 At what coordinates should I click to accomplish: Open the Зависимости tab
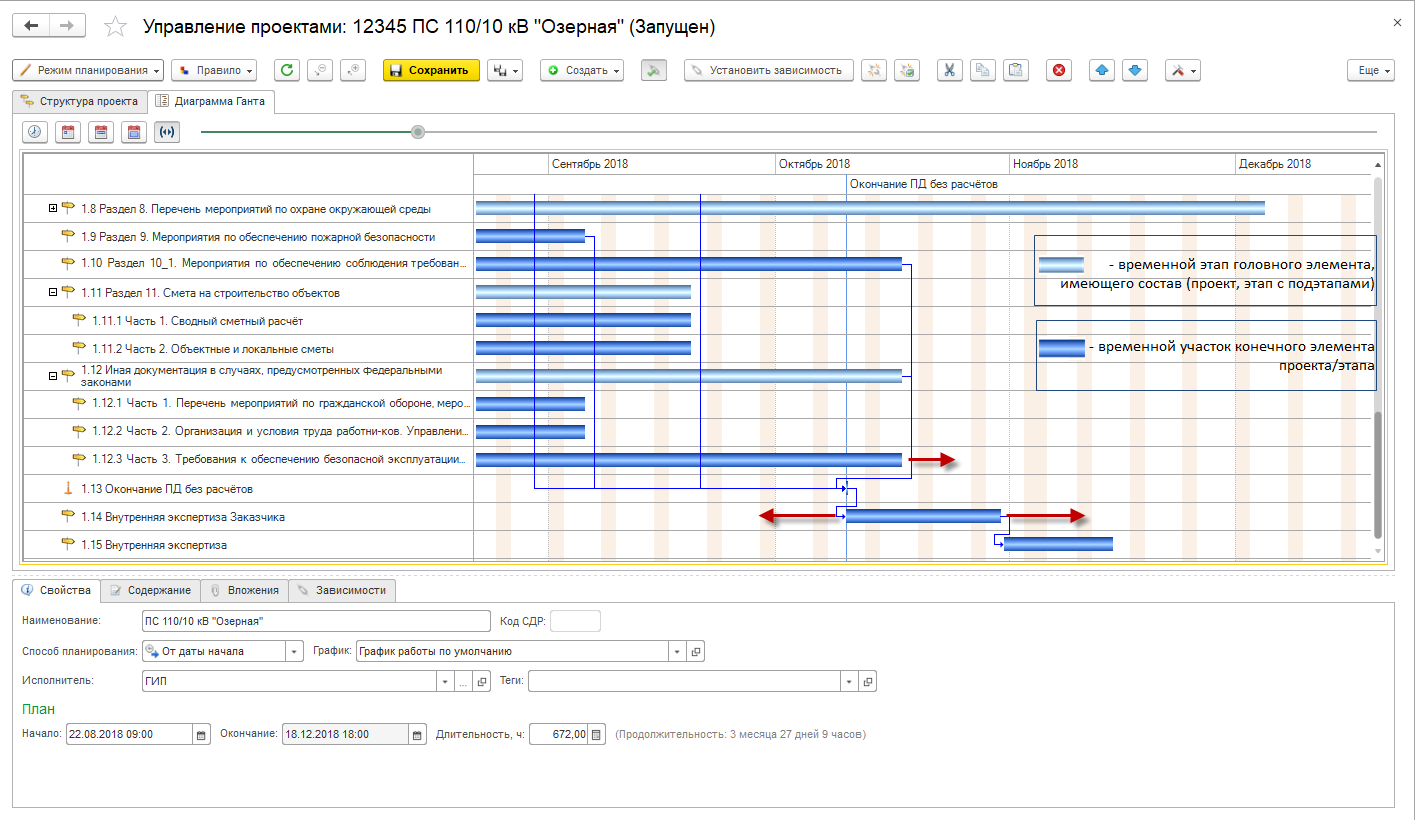pyautogui.click(x=342, y=590)
